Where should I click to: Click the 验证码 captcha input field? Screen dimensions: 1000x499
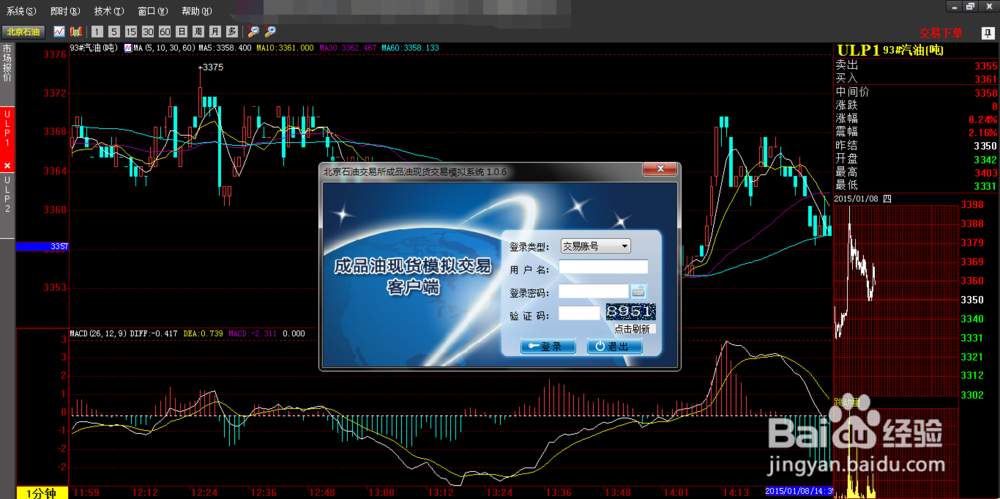coord(579,313)
